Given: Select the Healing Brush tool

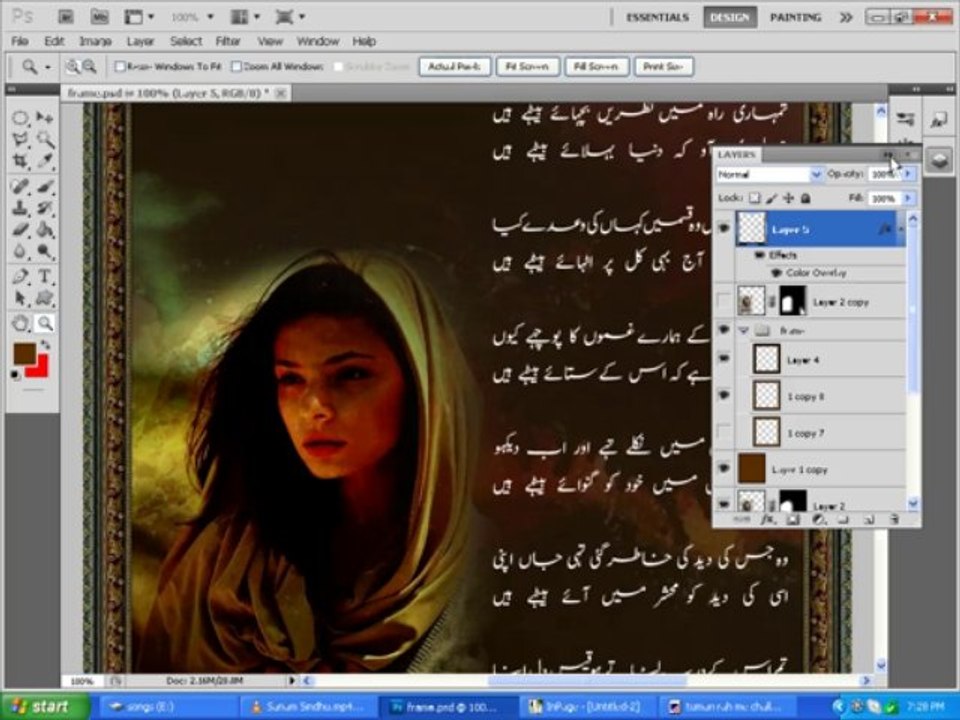Looking at the screenshot, I should pyautogui.click(x=20, y=186).
